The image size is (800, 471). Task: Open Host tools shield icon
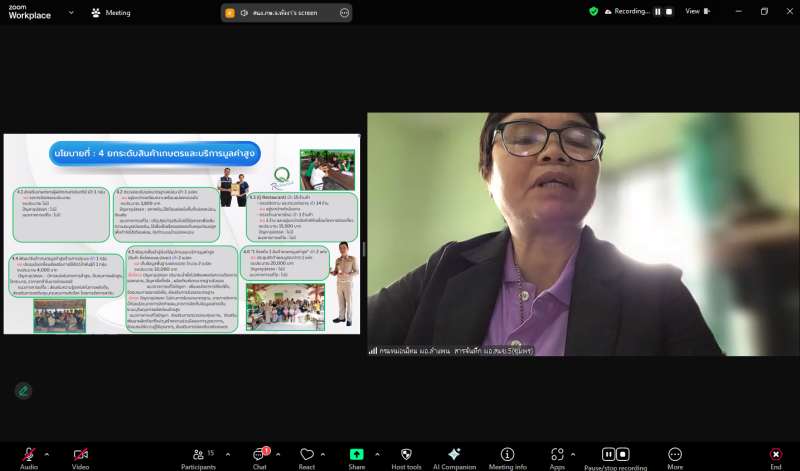[x=406, y=454]
